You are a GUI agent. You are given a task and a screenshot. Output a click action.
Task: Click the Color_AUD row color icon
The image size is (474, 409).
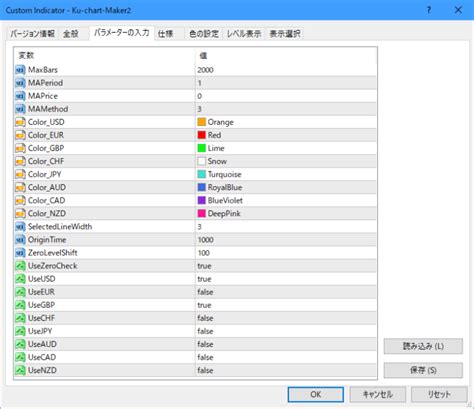(x=20, y=187)
